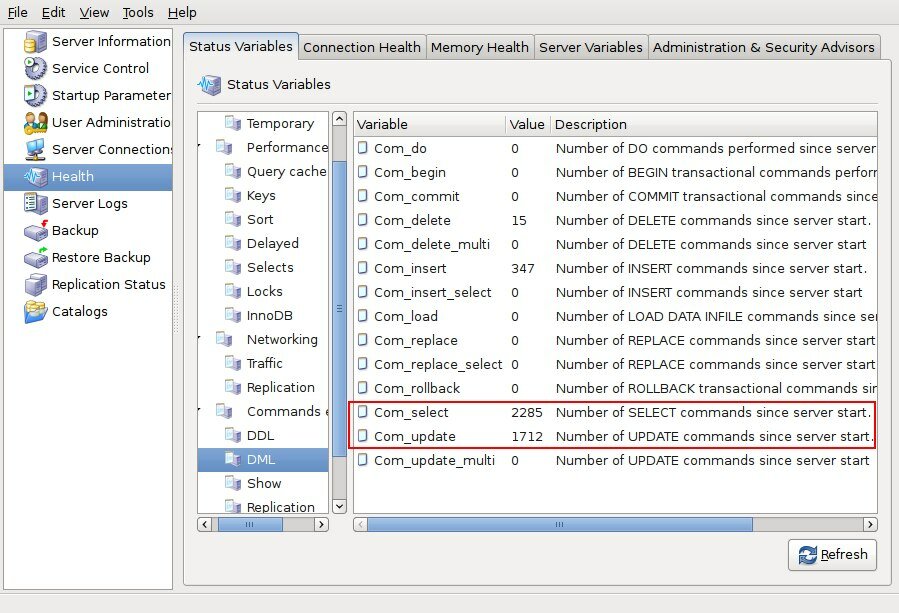Select the Networking tree item
The height and width of the screenshot is (613, 899).
[282, 339]
